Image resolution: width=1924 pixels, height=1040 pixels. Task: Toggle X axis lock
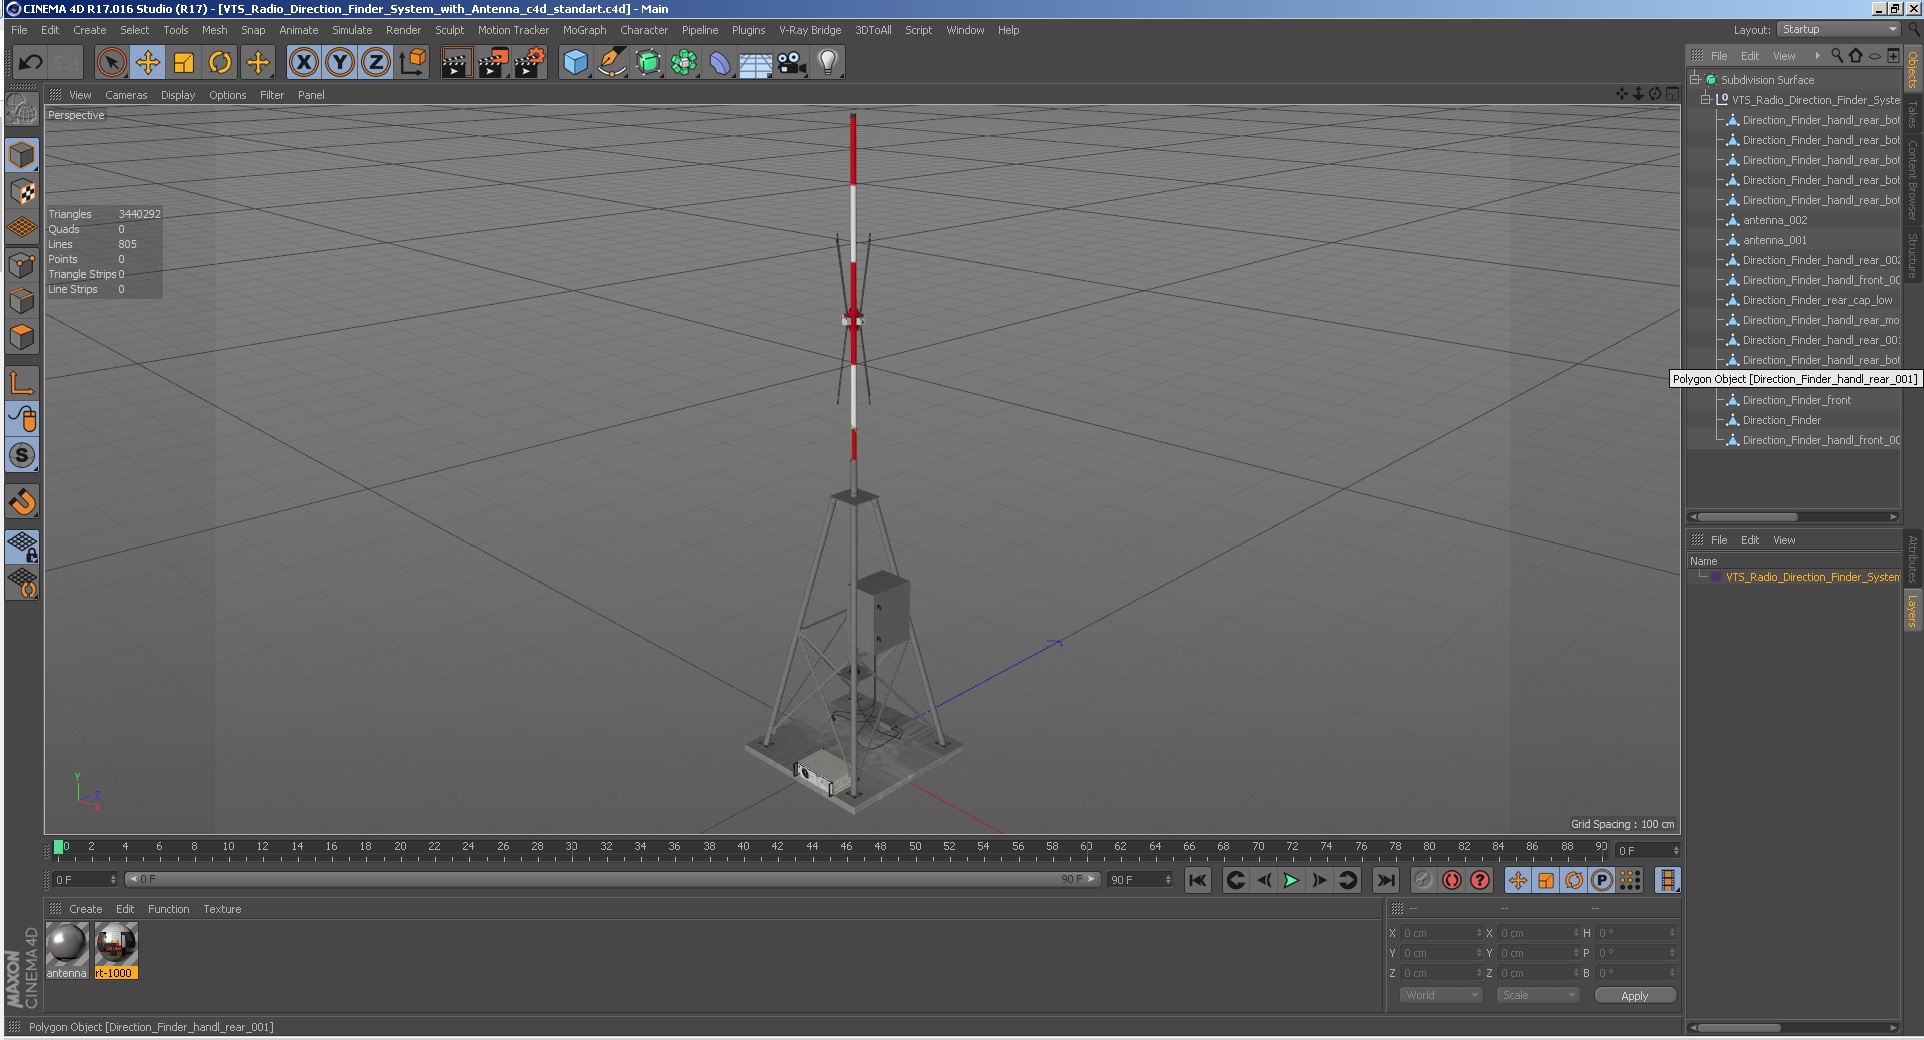click(304, 63)
